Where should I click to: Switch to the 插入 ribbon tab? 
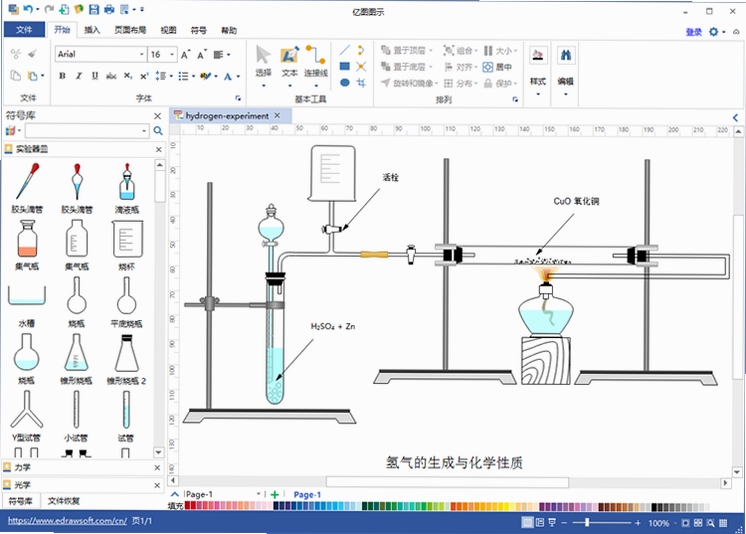pos(92,30)
